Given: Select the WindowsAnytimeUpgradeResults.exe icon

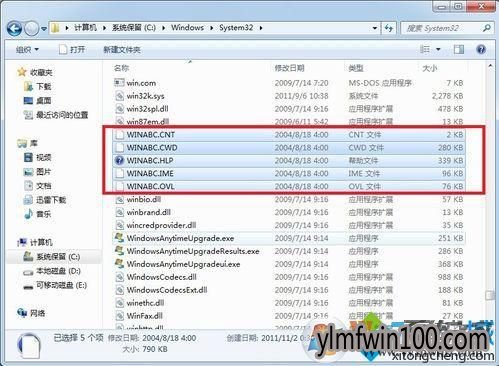Looking at the screenshot, I should 119,251.
